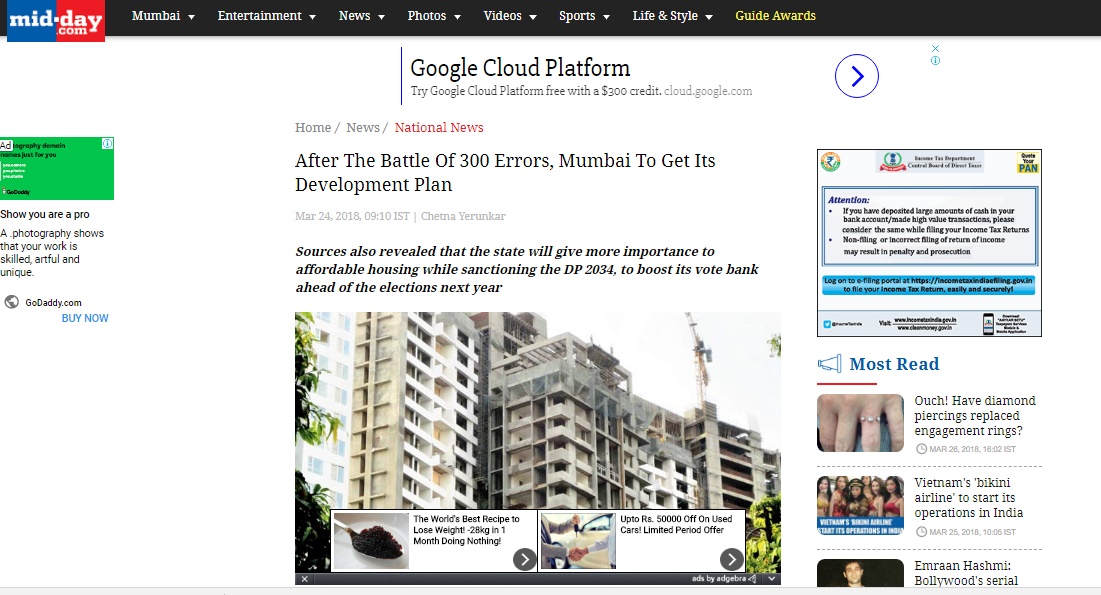Close the Google Cloud Platform ad
The image size is (1101, 595).
(x=935, y=48)
